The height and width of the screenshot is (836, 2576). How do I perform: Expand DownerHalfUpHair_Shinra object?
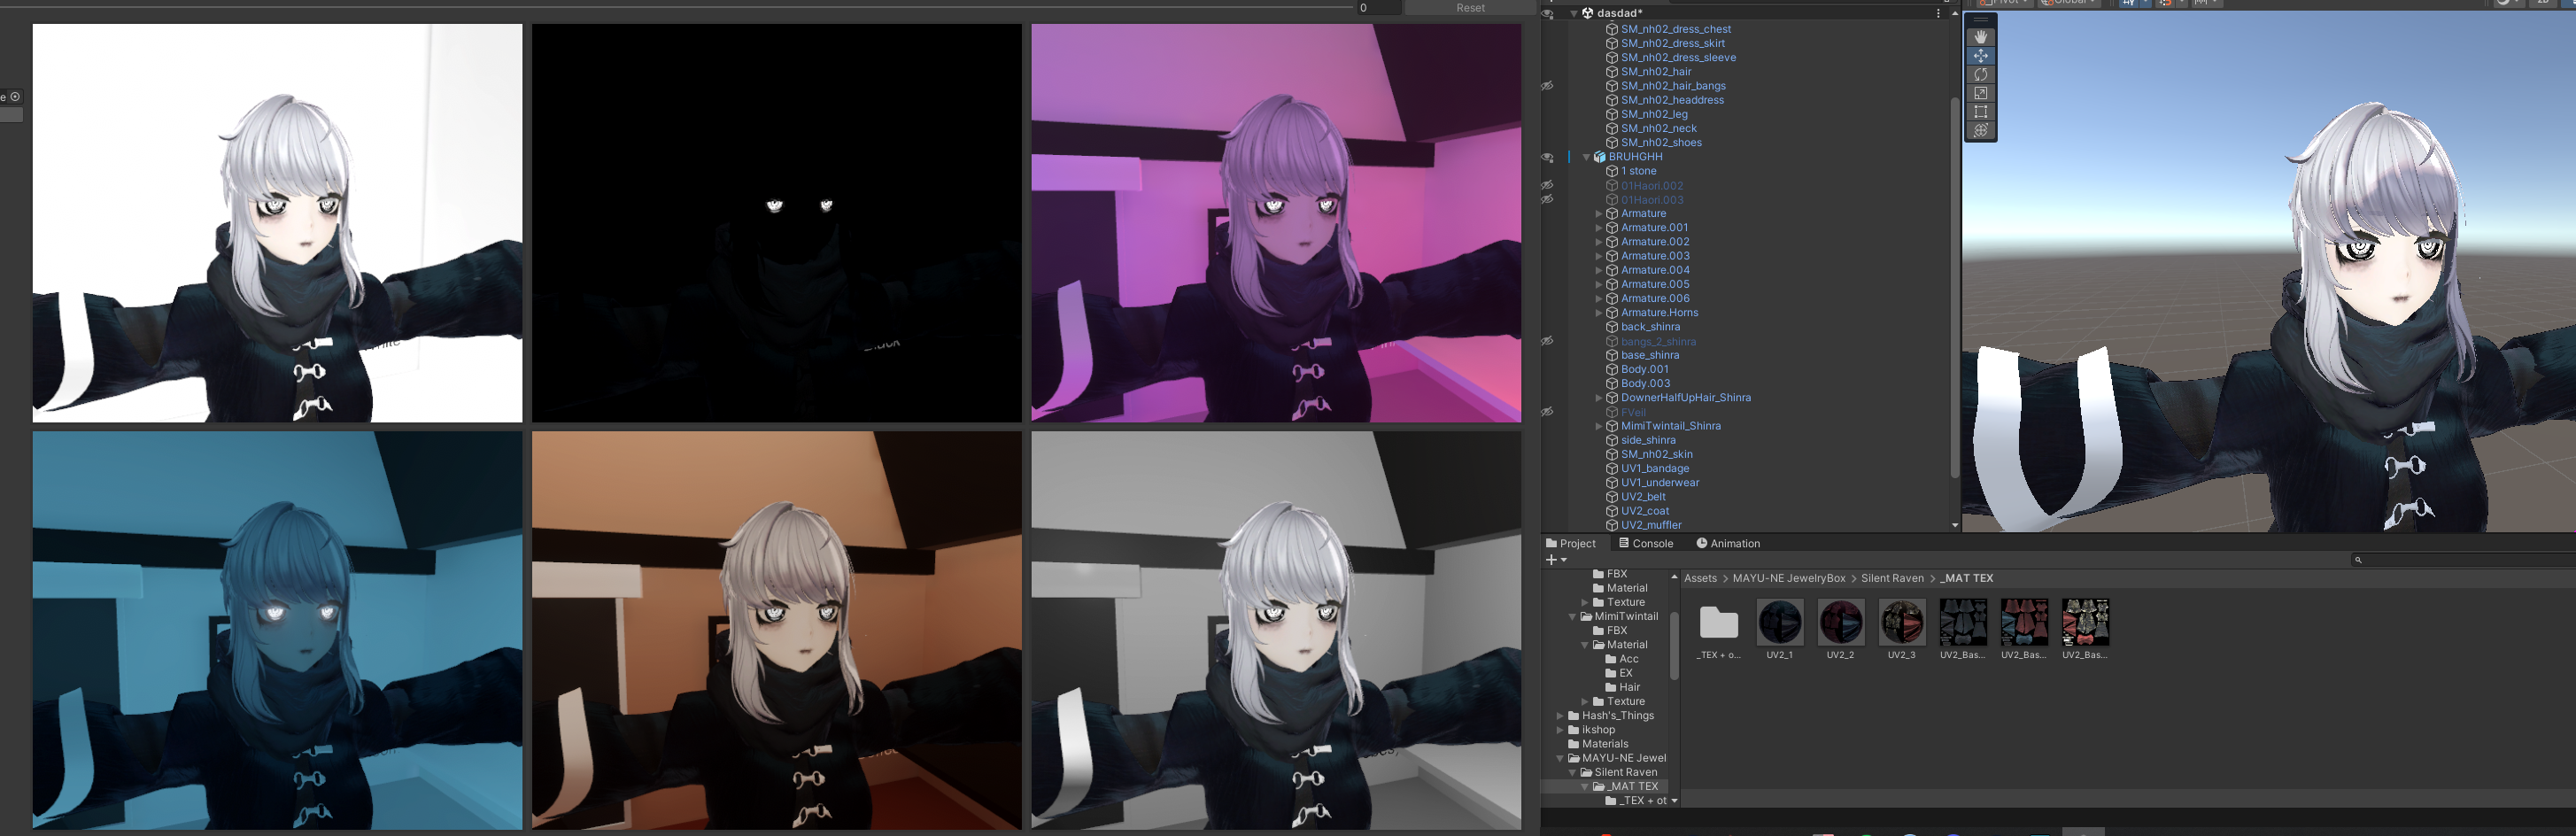[1599, 398]
